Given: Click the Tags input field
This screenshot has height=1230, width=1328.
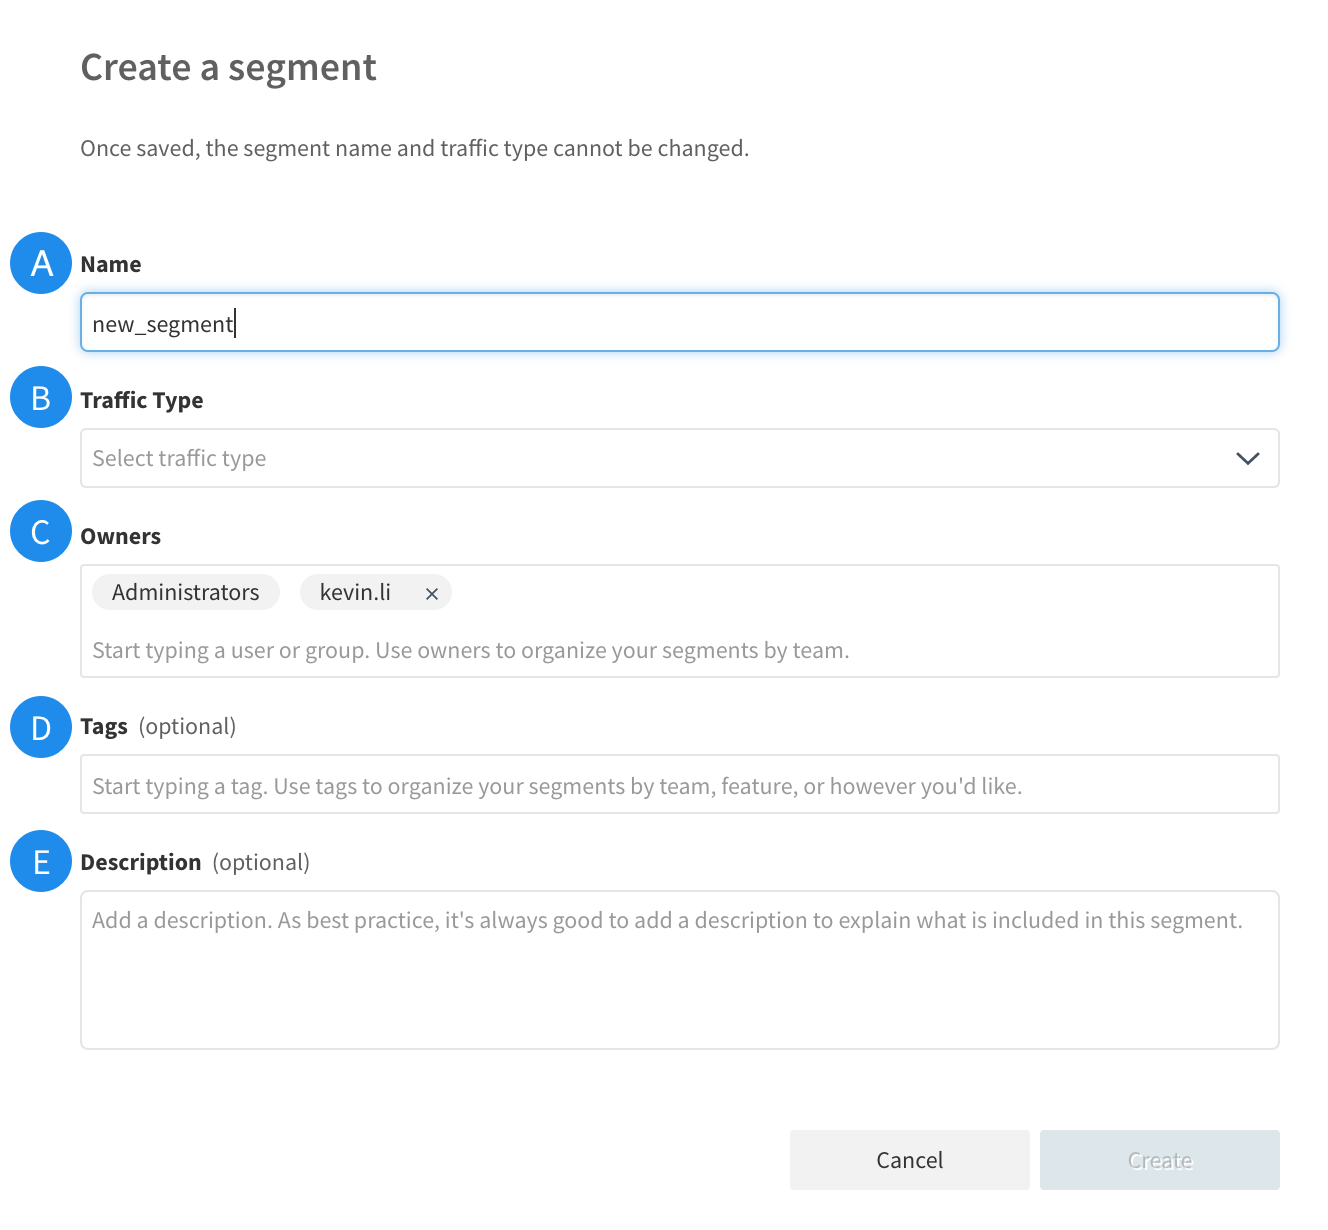Looking at the screenshot, I should coord(680,784).
